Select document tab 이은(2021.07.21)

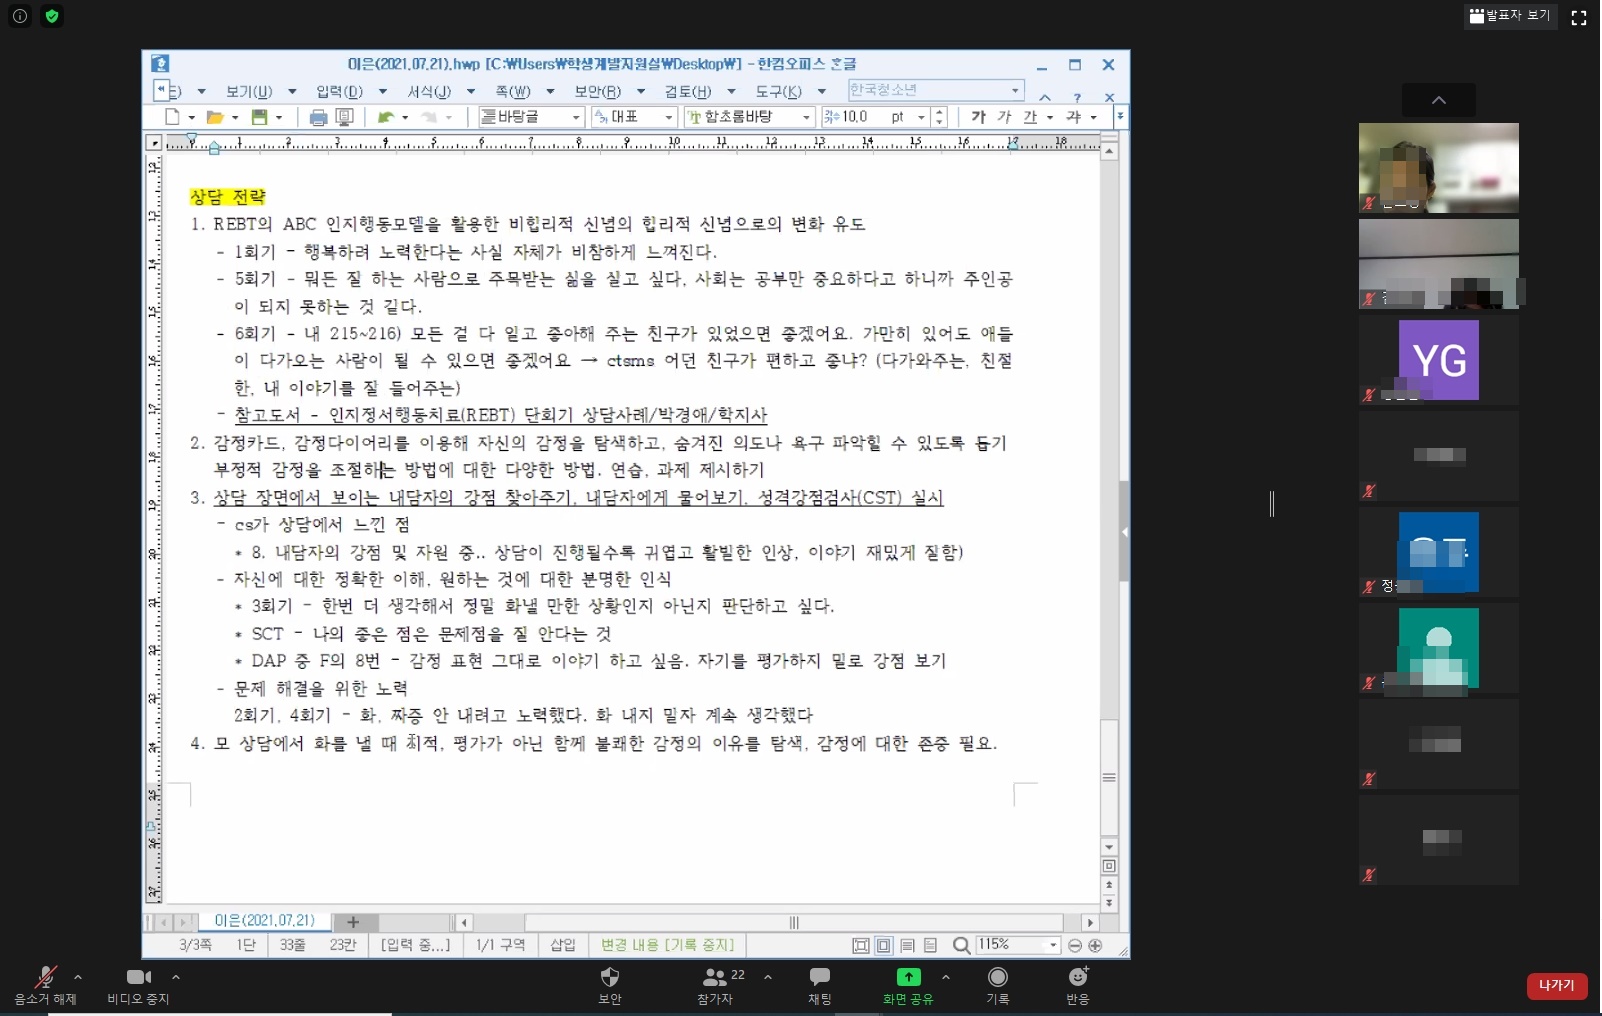pyautogui.click(x=264, y=921)
